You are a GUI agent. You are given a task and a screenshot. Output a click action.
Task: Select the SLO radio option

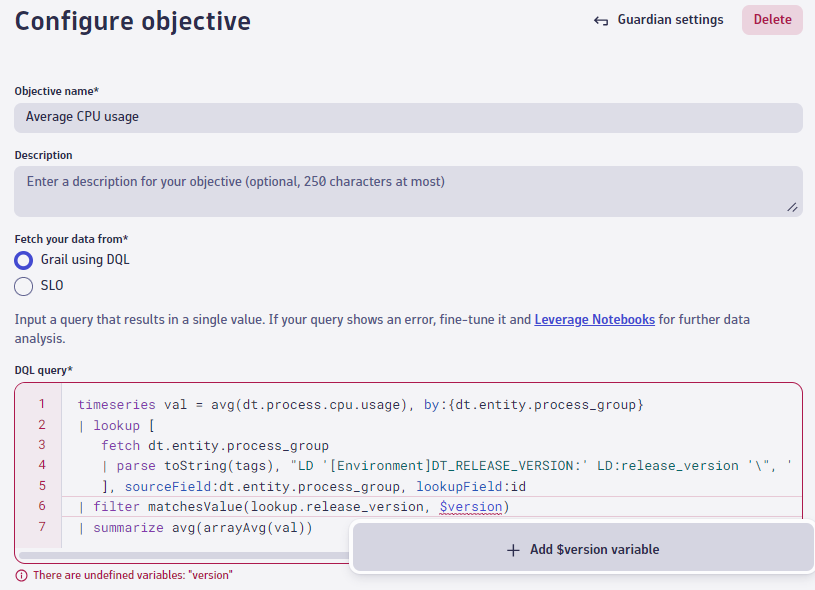23,286
